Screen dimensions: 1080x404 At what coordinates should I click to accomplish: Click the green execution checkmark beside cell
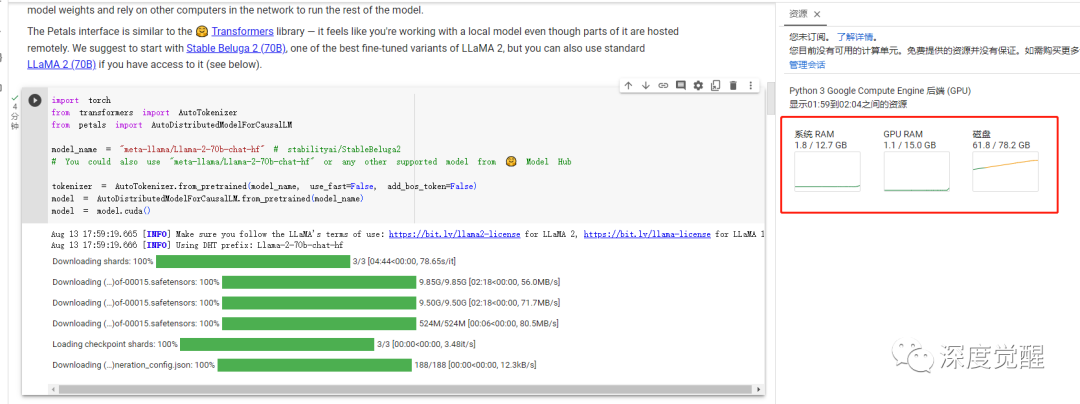coord(15,99)
